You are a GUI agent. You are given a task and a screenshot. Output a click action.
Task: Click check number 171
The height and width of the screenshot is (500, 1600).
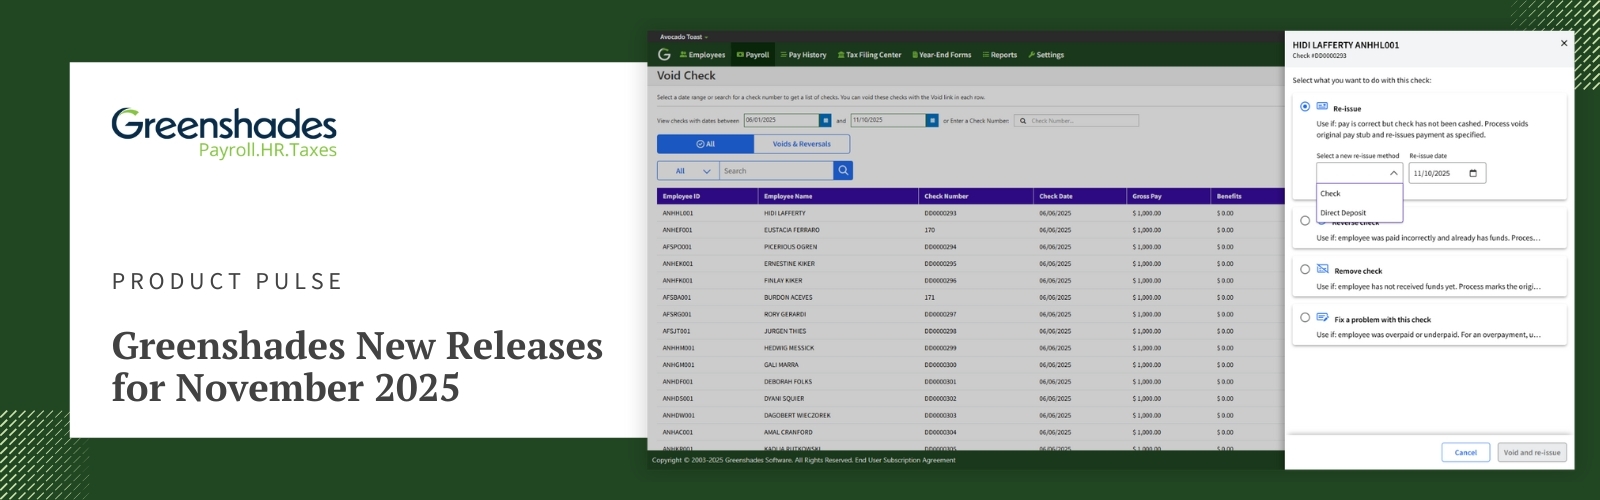click(930, 297)
